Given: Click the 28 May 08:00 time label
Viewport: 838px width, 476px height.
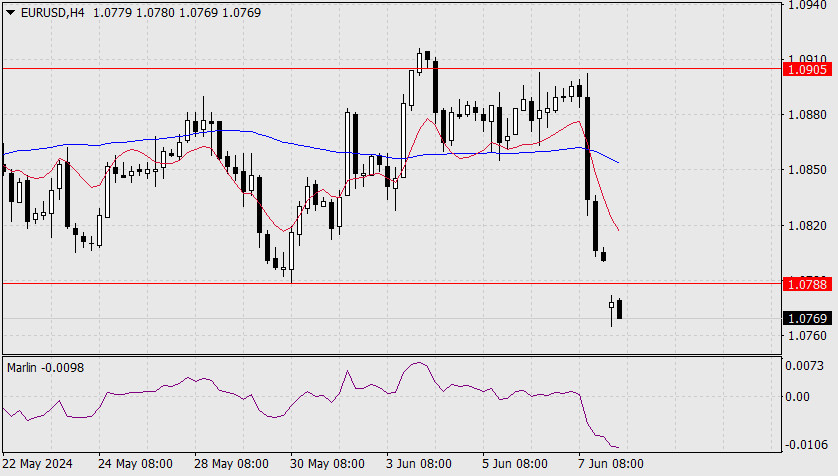Looking at the screenshot, I should click(231, 463).
